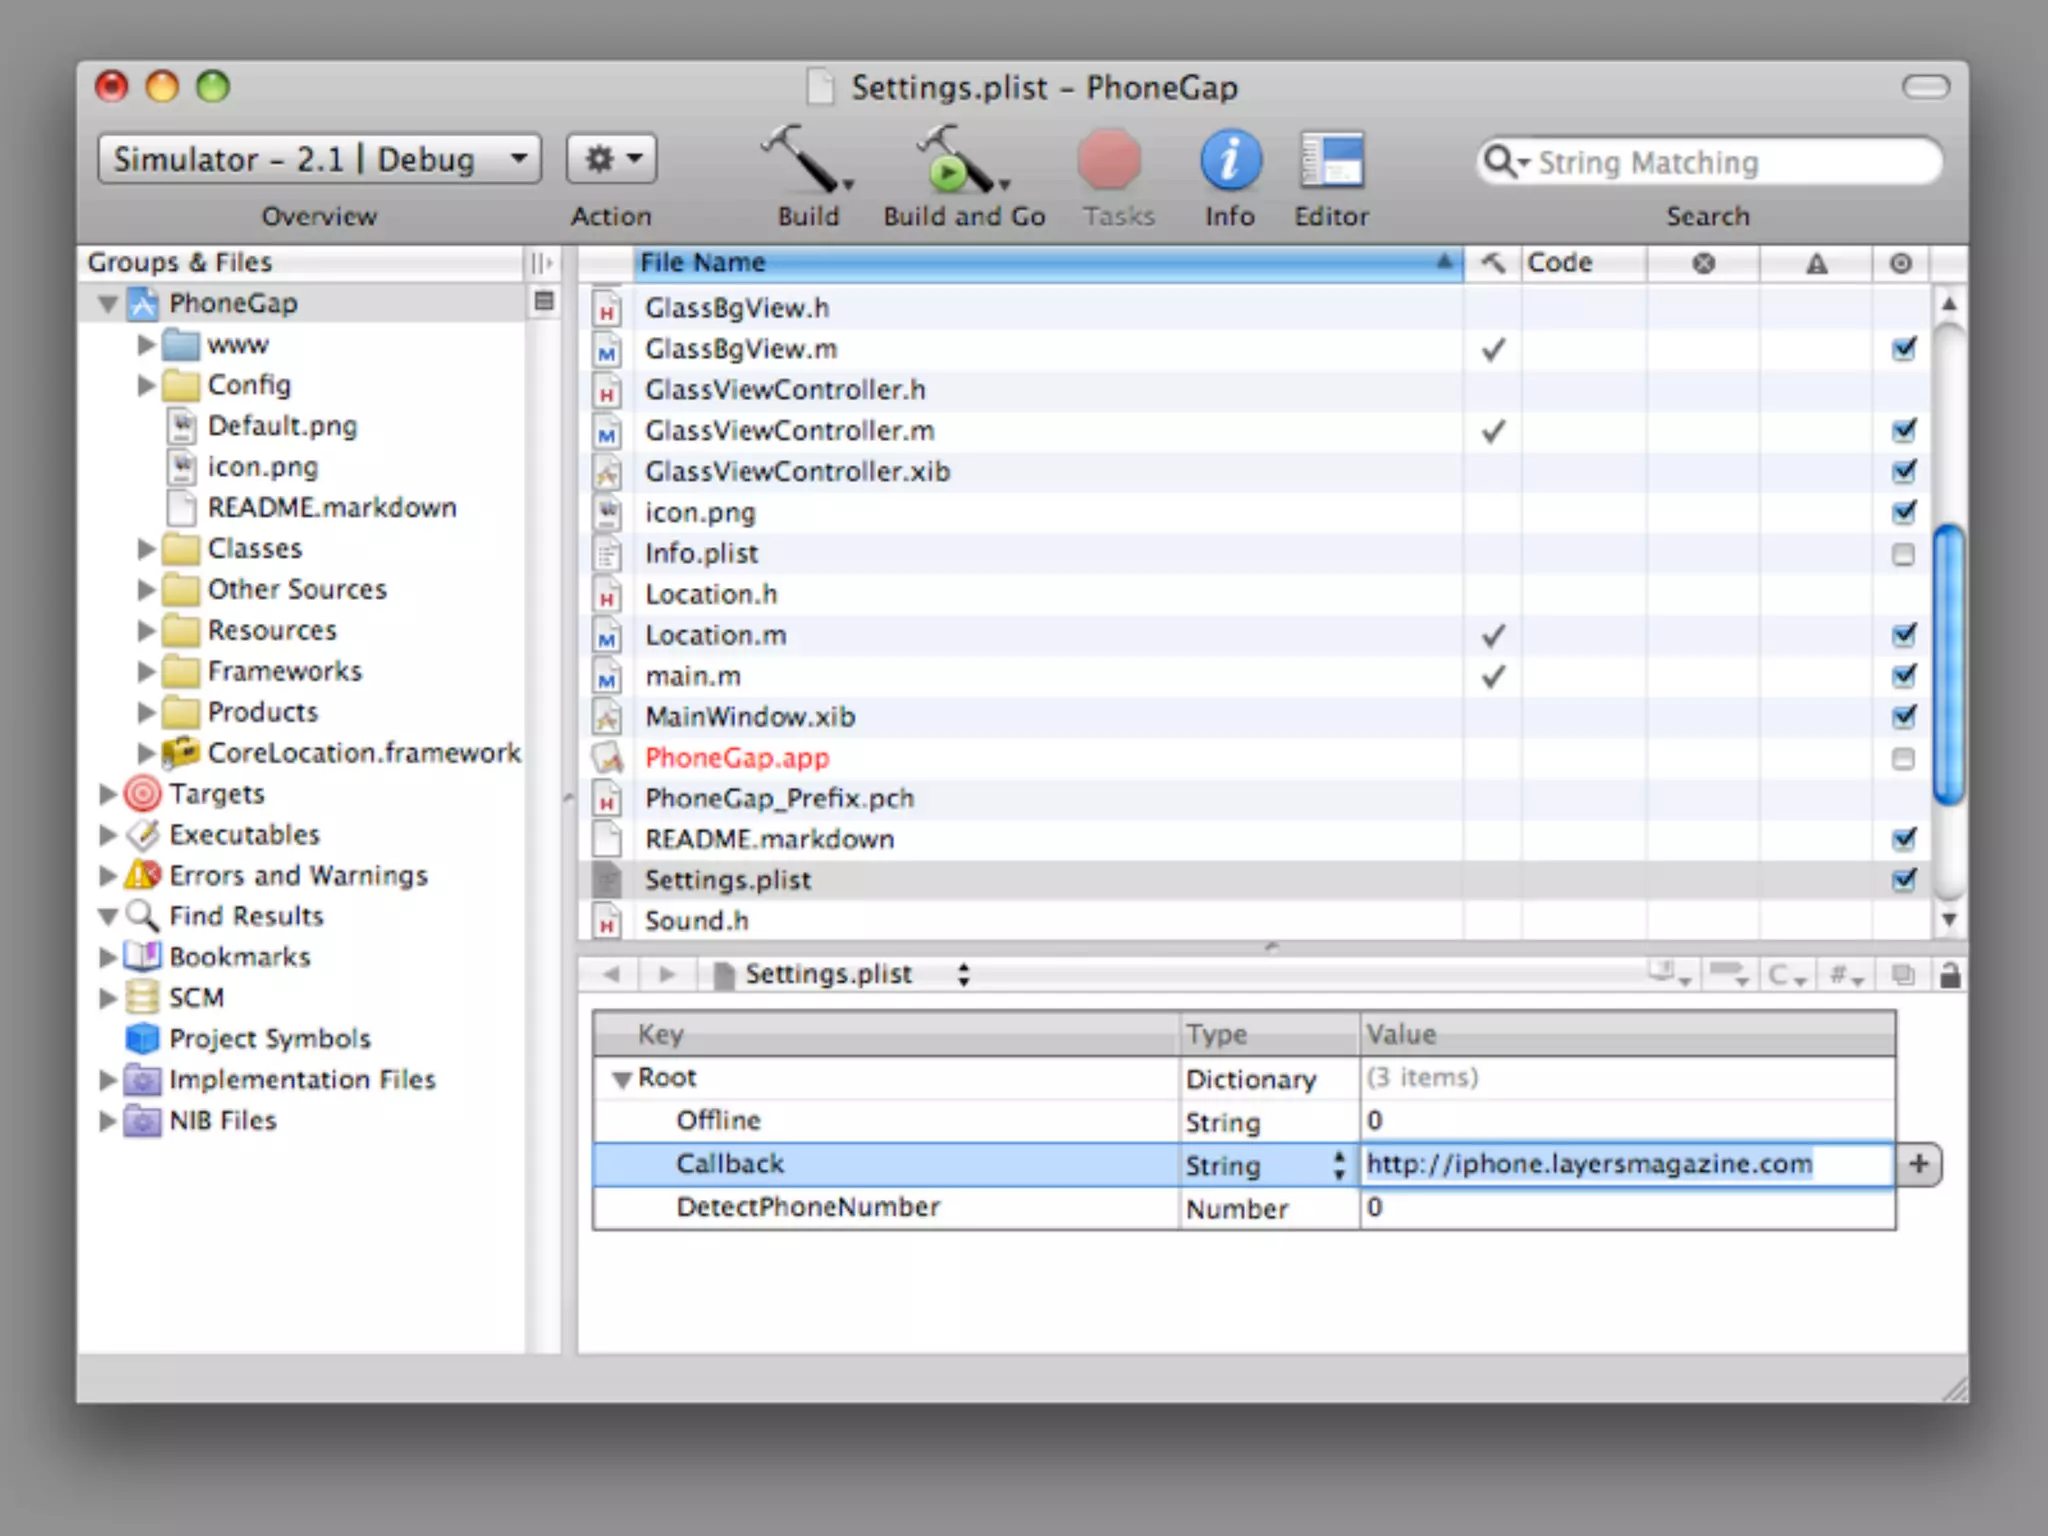This screenshot has height=1536, width=2048.
Task: Check target checkbox for PhoneGap.app
Action: (x=1903, y=759)
